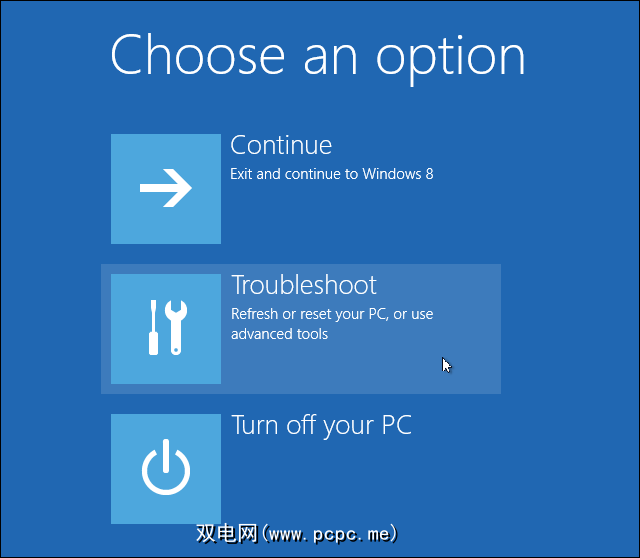Select the Turn off your PC label
The image size is (640, 558).
(x=322, y=426)
